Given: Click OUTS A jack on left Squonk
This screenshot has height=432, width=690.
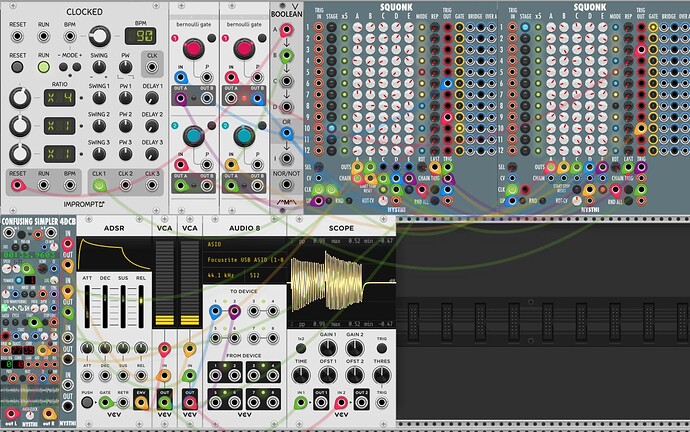Looking at the screenshot, I should (x=357, y=167).
